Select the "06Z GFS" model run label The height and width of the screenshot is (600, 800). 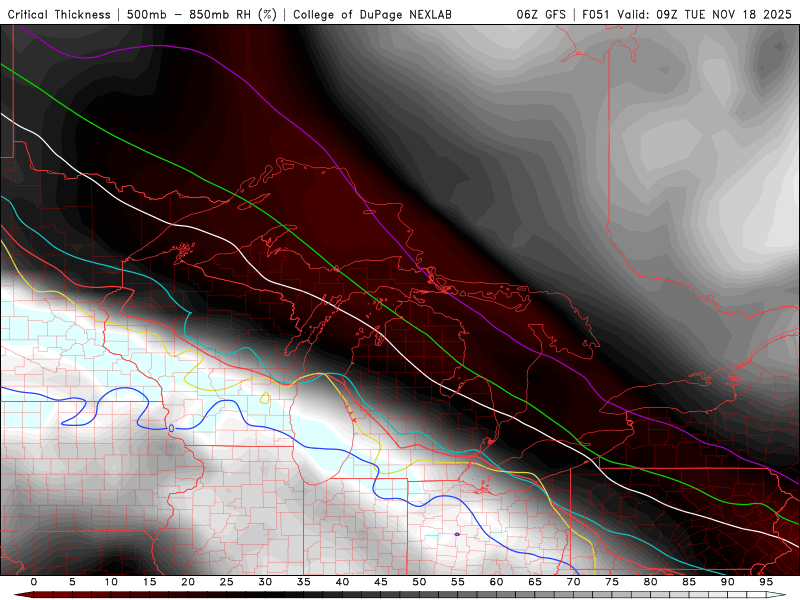[x=541, y=14]
